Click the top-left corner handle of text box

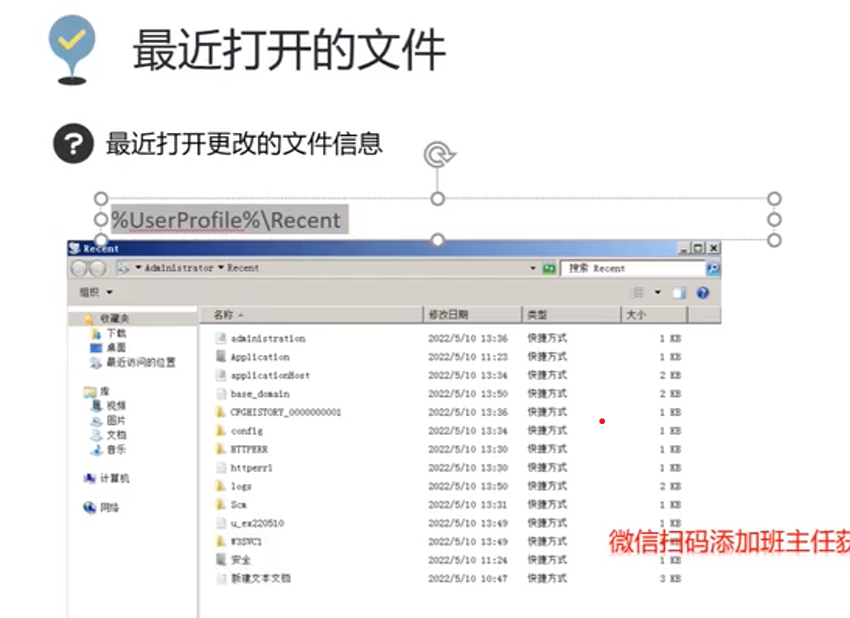pyautogui.click(x=101, y=199)
